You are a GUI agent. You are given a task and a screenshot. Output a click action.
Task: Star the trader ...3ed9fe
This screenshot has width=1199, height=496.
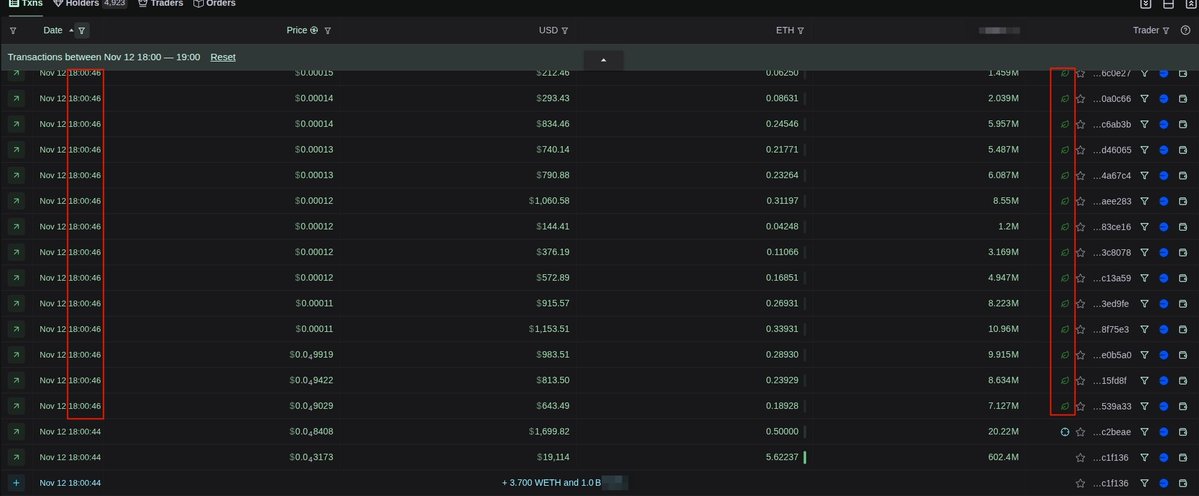pos(1080,303)
